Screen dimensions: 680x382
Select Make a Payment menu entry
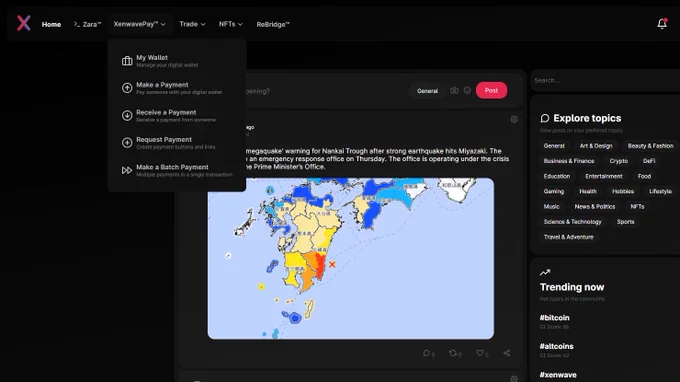(177, 88)
